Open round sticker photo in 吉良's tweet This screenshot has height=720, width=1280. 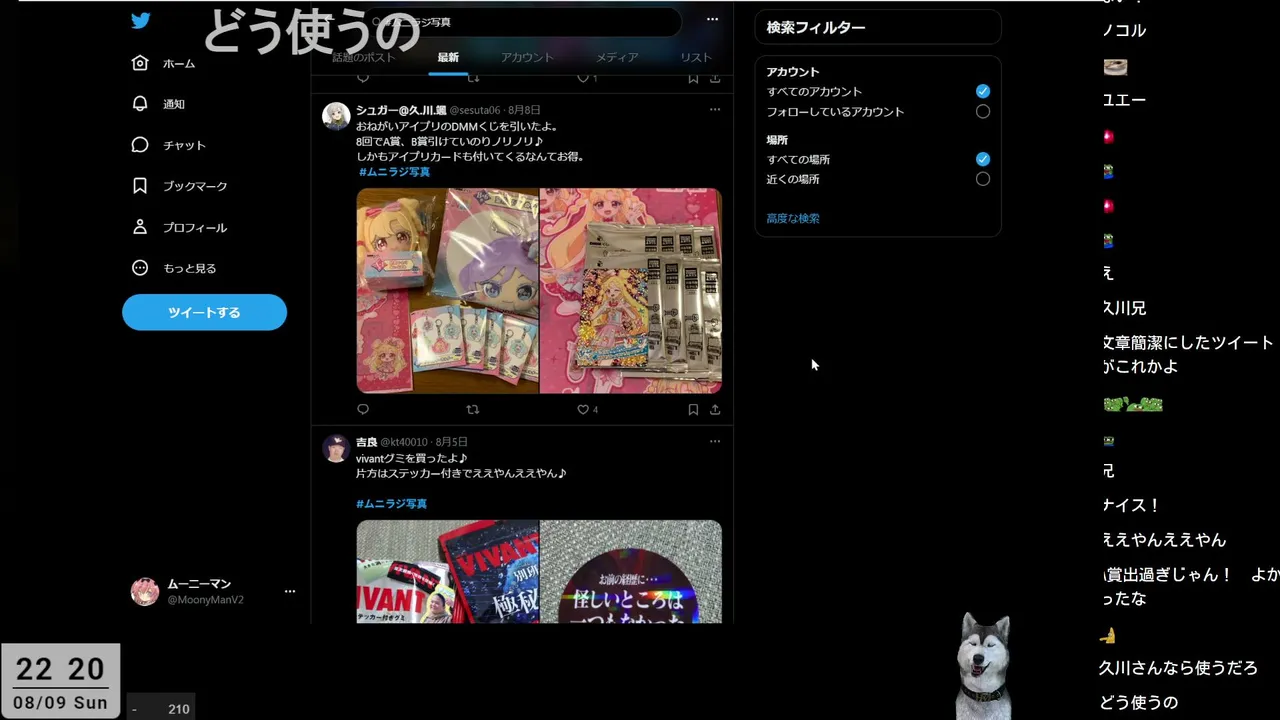(631, 571)
